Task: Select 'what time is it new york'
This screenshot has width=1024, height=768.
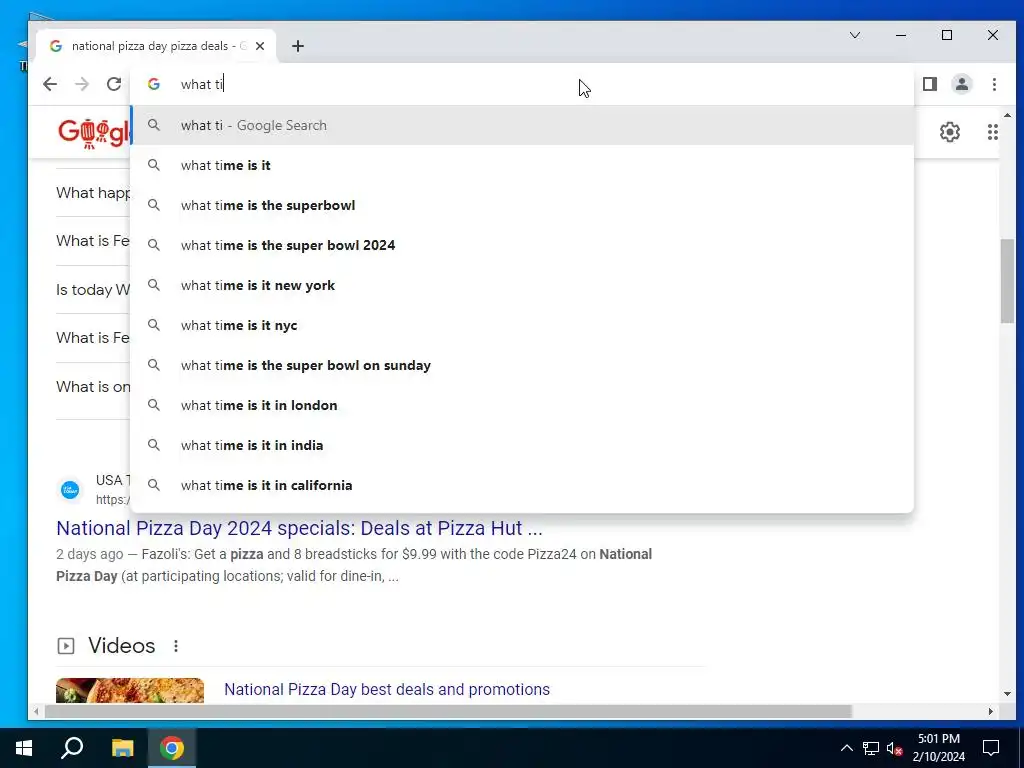Action: [x=522, y=285]
